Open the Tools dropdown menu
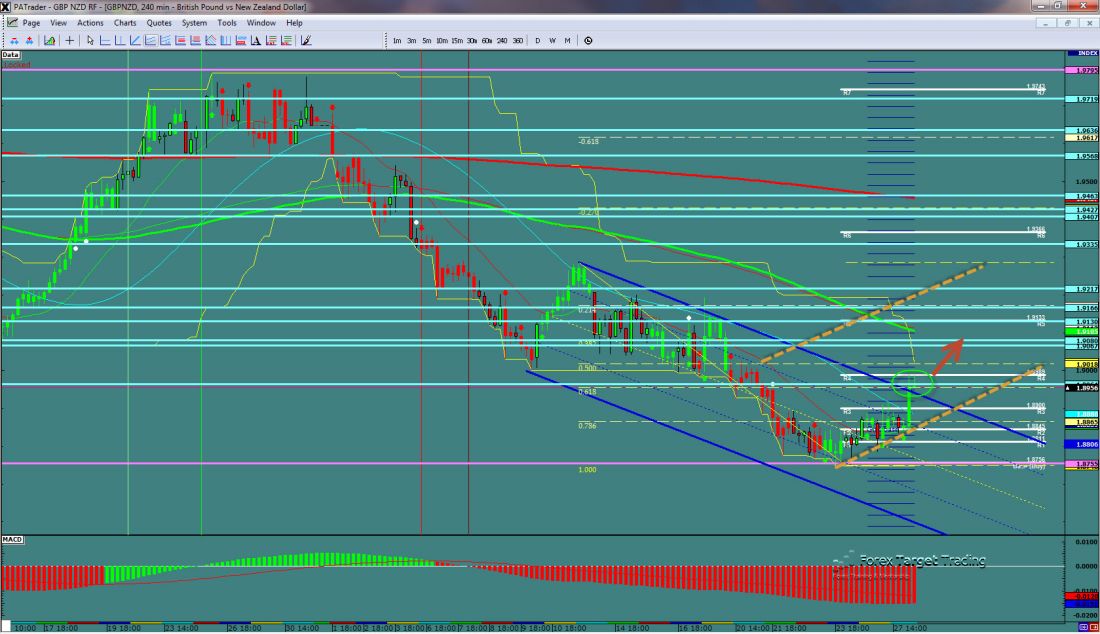Screen dimensions: 1100x634 [227, 22]
